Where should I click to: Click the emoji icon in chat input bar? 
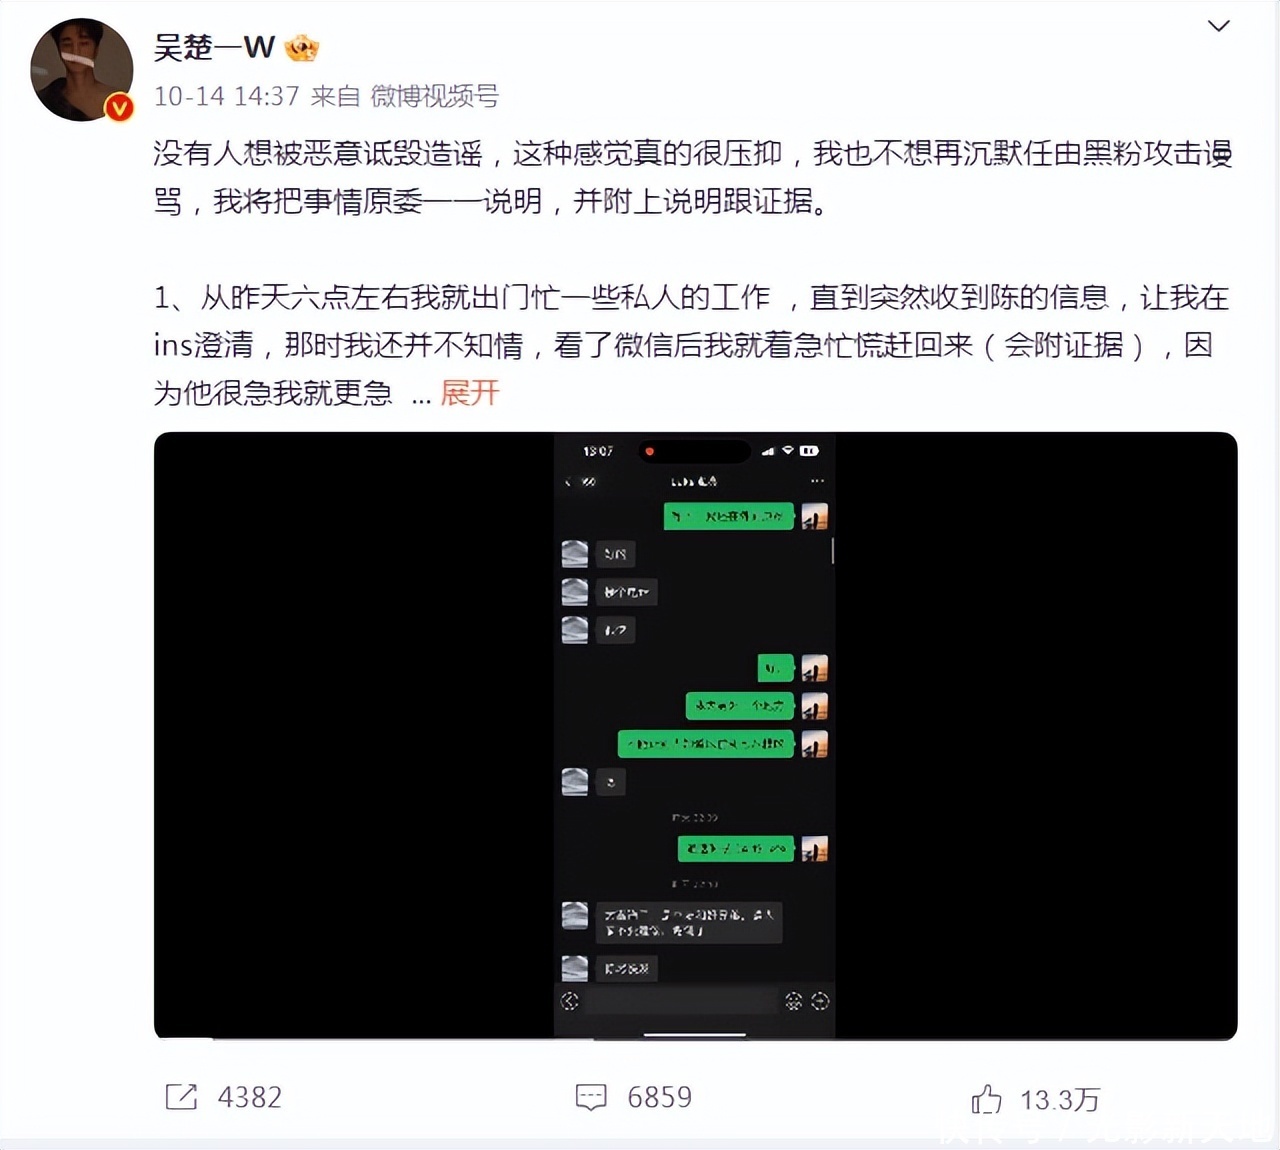[794, 1001]
